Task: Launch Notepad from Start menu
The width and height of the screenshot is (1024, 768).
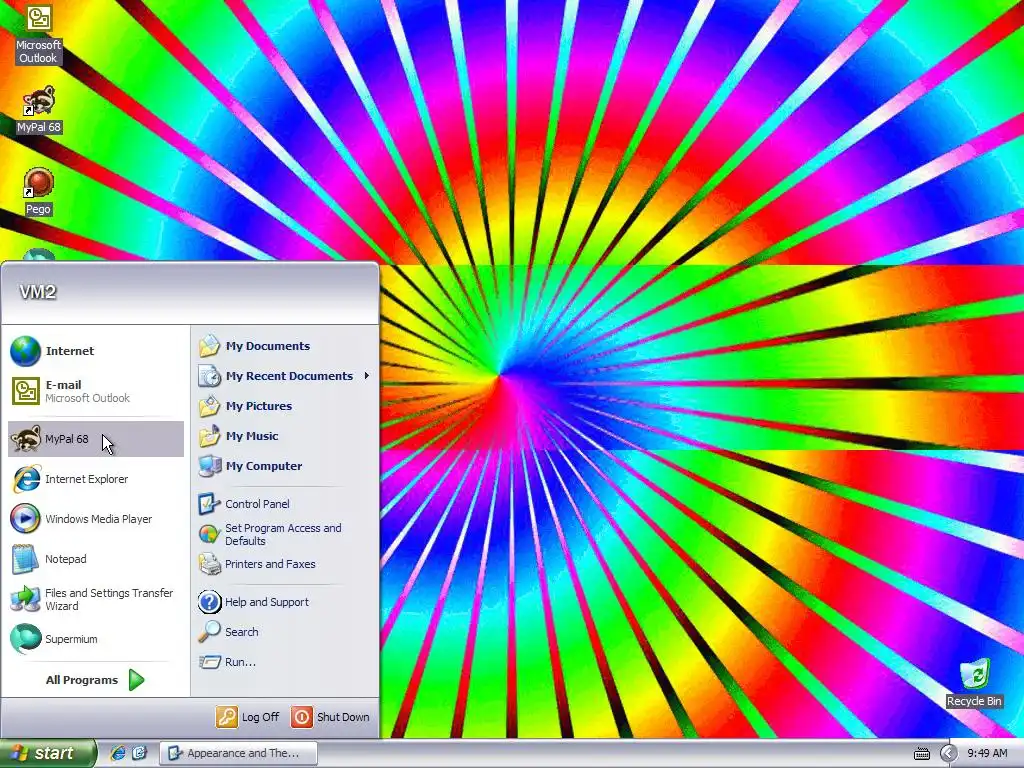Action: (96, 559)
